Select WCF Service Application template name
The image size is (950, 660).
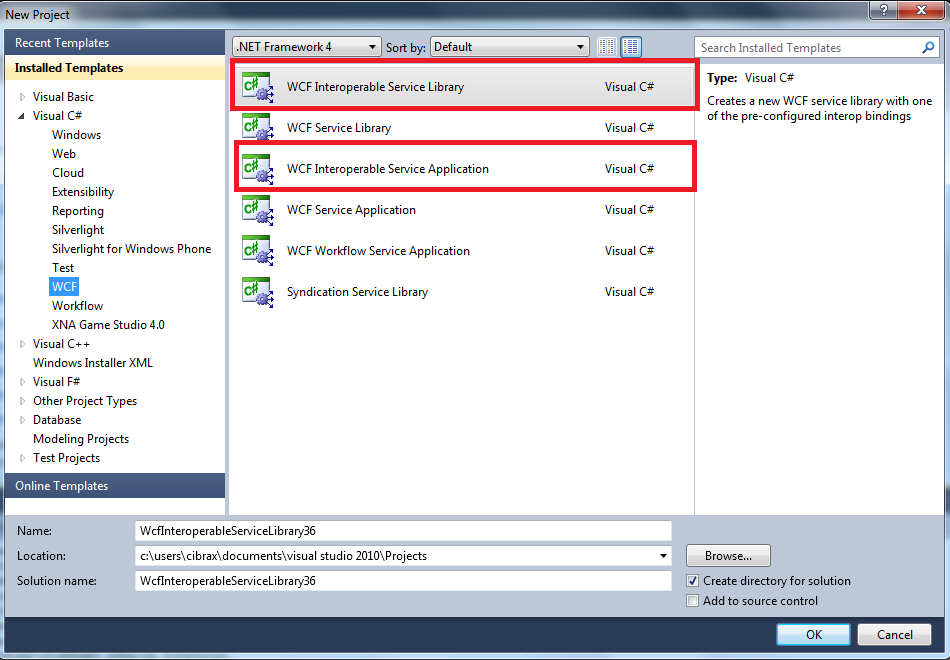tap(351, 210)
